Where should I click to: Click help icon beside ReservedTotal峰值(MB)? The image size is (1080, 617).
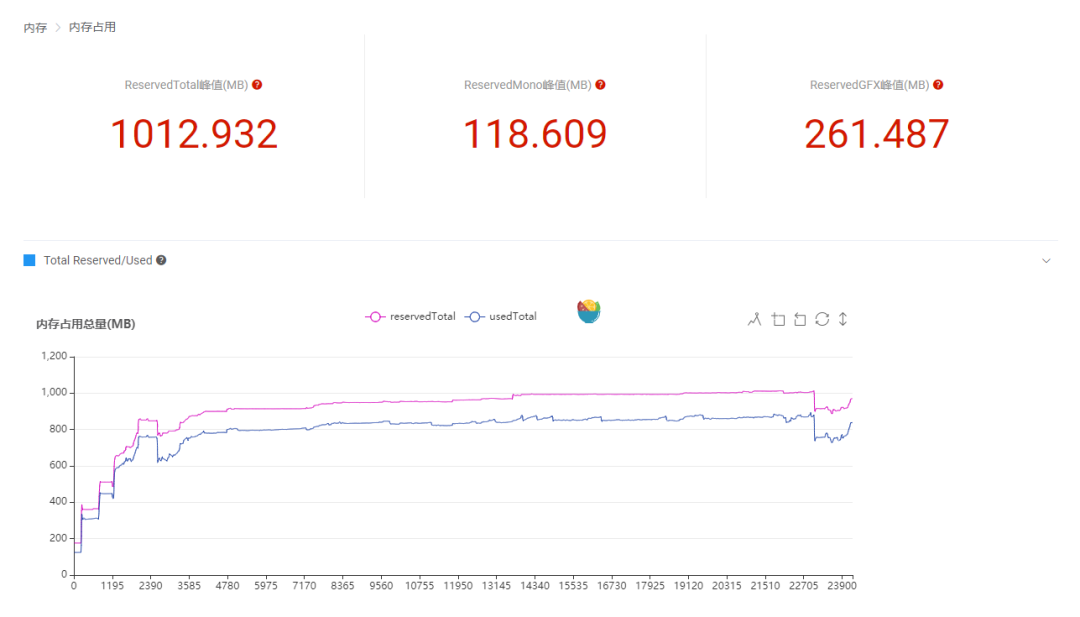coord(257,85)
